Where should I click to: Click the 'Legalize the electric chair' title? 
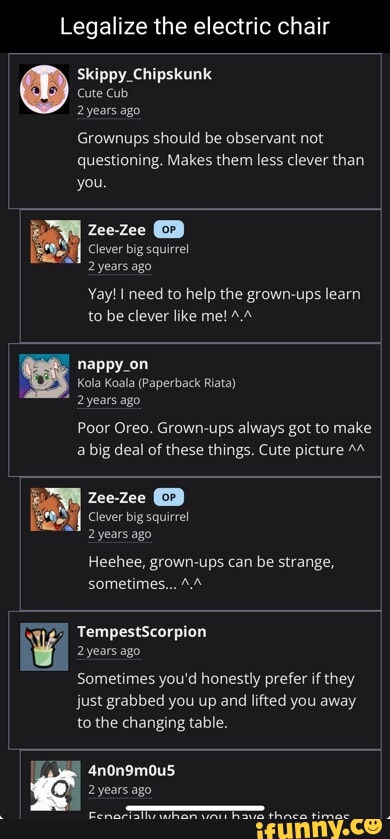pyautogui.click(x=195, y=26)
